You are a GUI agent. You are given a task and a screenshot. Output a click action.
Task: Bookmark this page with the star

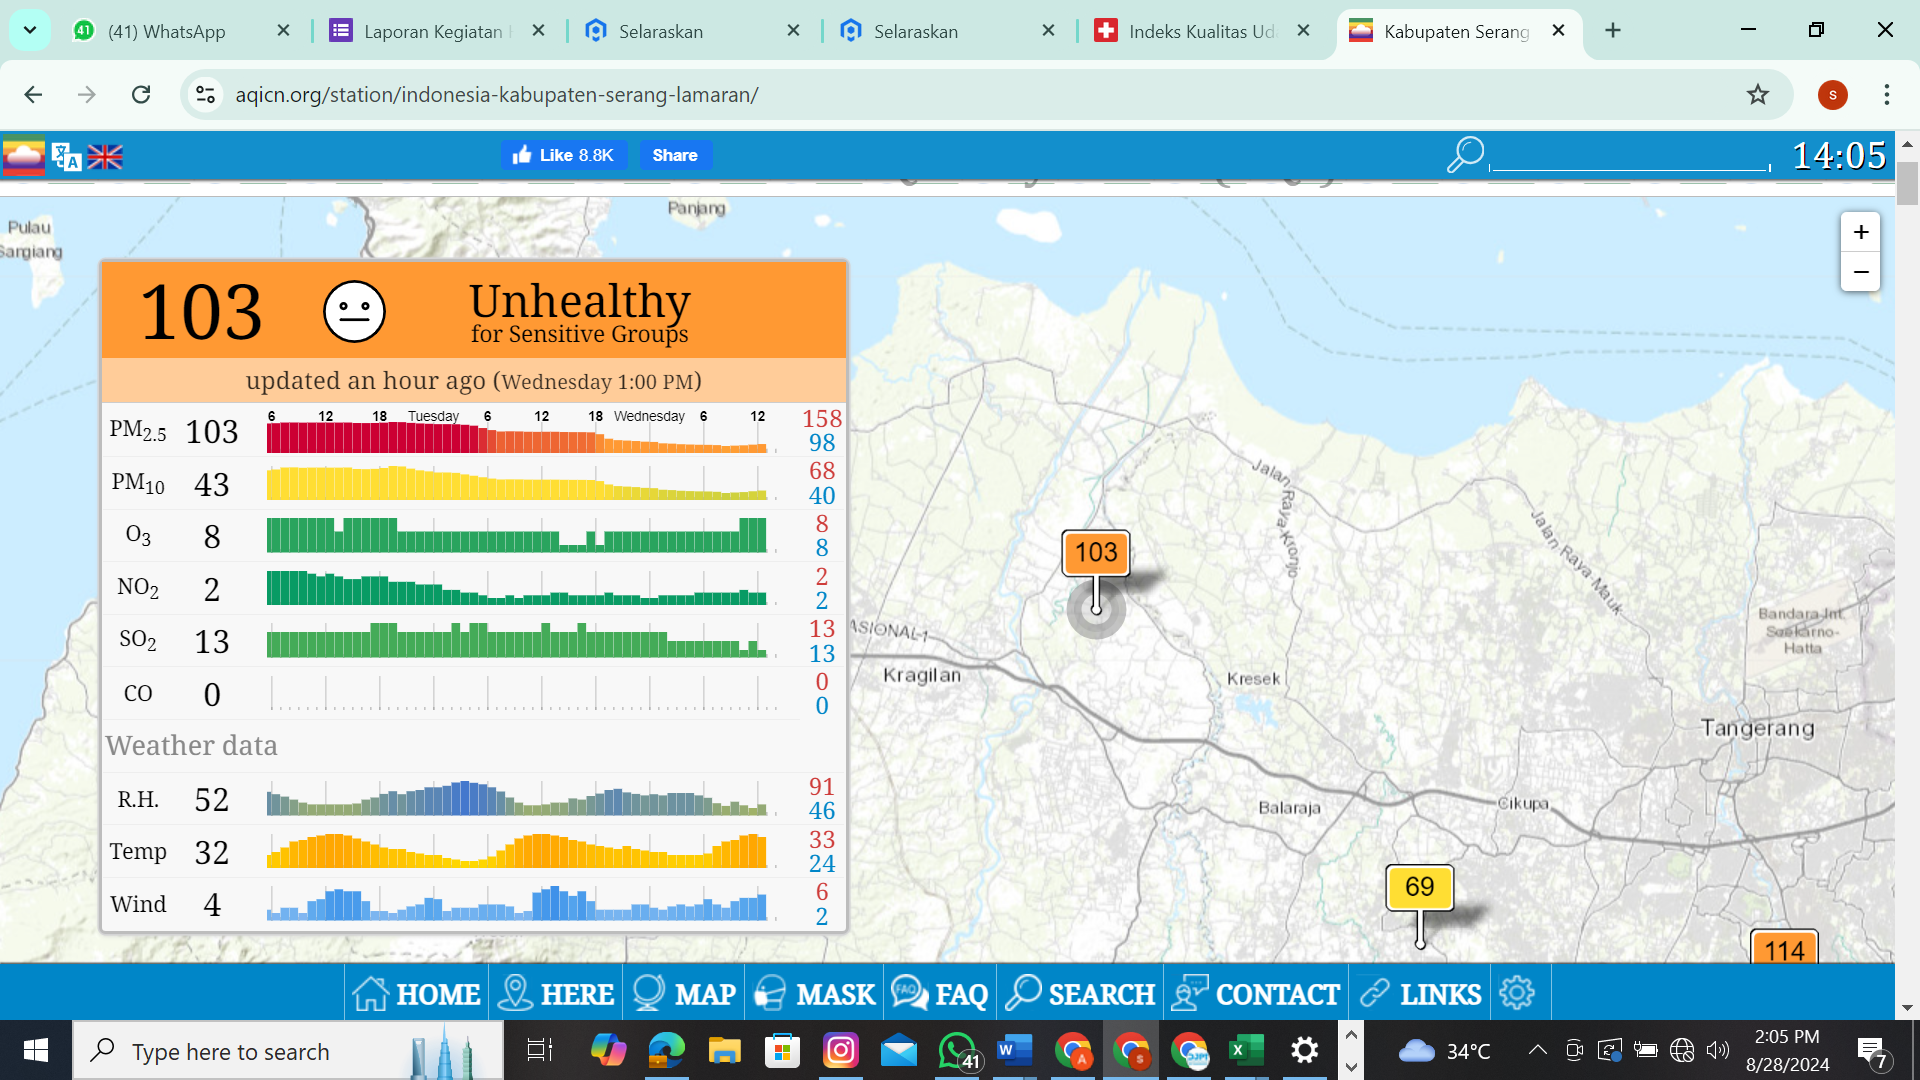pyautogui.click(x=1757, y=94)
